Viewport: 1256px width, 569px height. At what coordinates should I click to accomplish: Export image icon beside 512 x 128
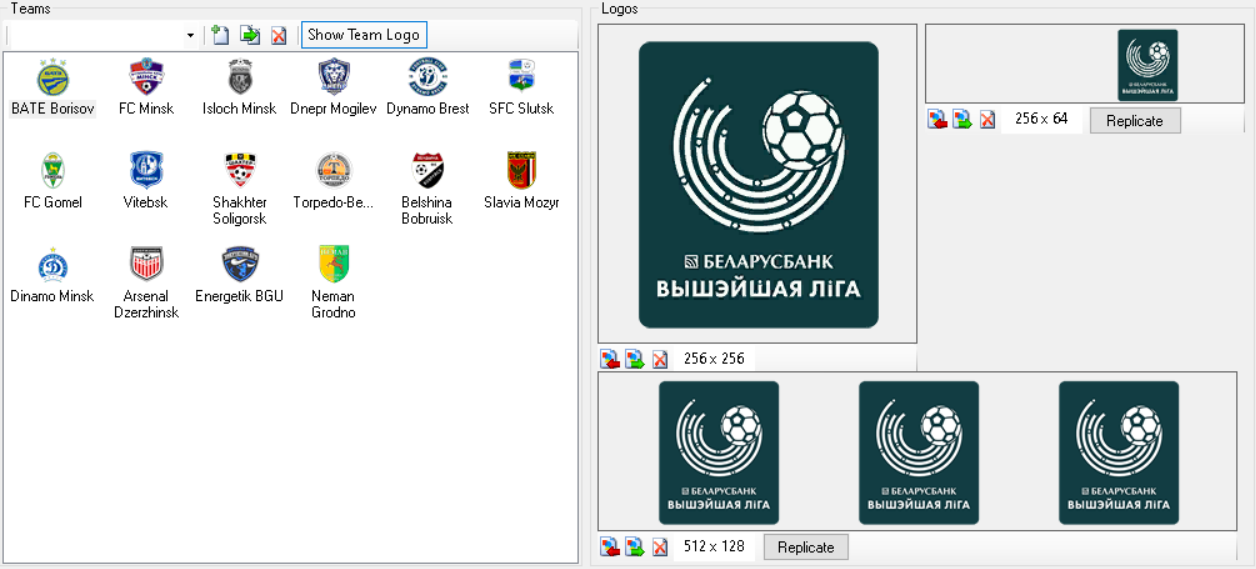tap(635, 547)
